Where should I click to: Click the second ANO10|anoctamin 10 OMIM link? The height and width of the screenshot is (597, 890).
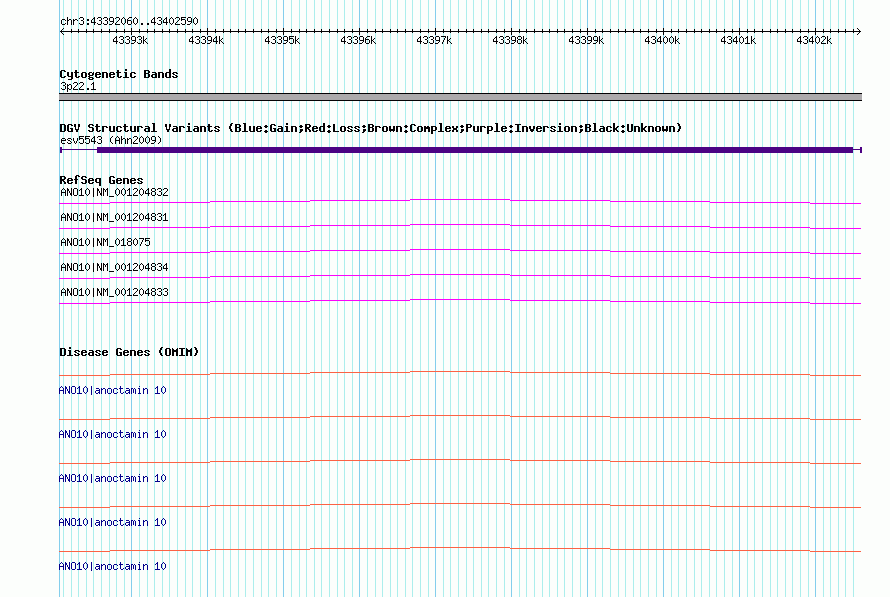[x=112, y=434]
